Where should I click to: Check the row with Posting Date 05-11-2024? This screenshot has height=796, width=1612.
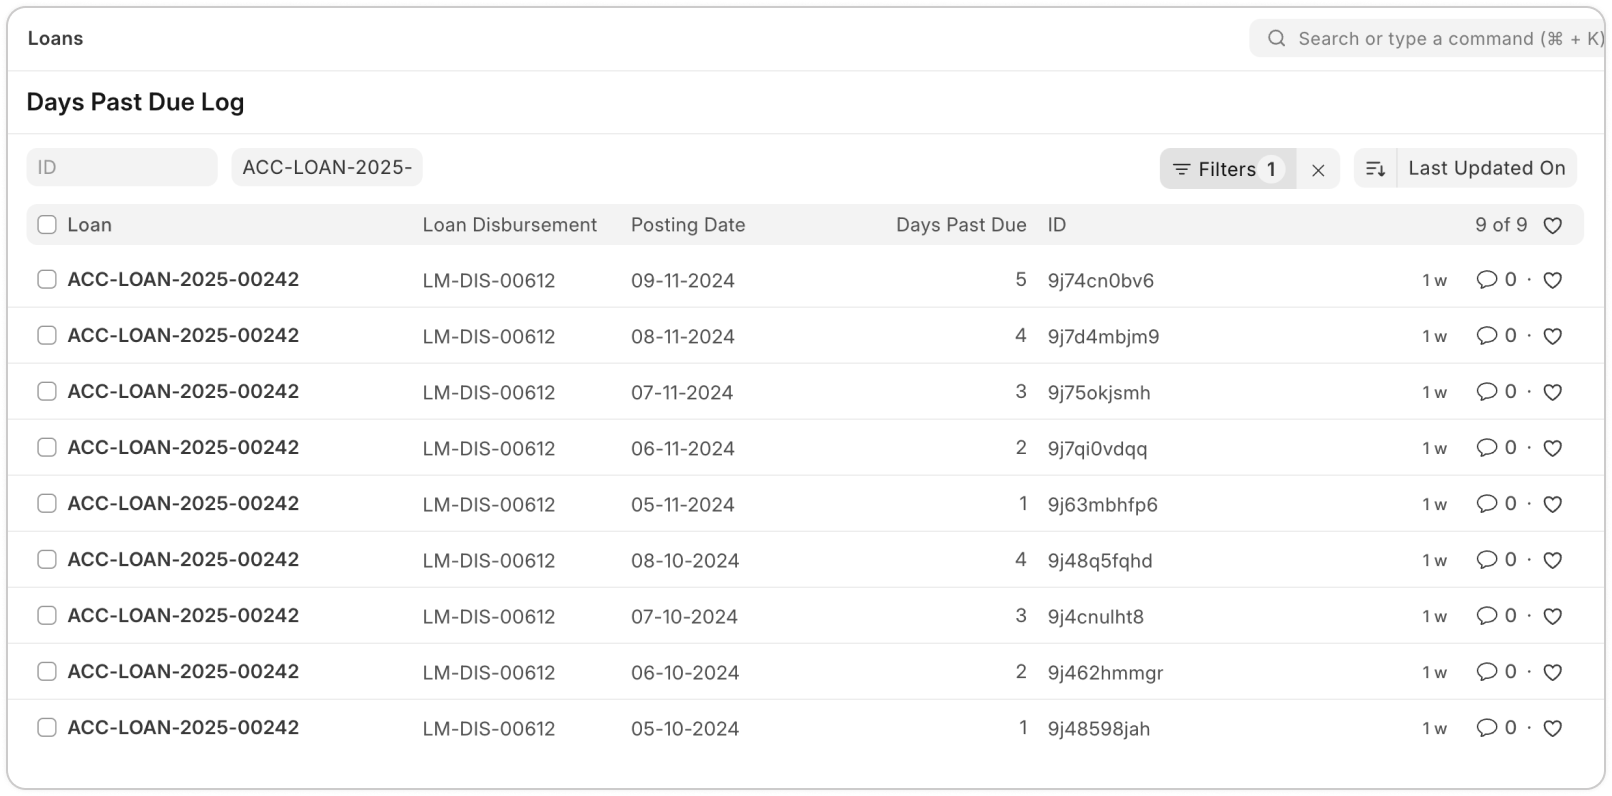pos(47,504)
